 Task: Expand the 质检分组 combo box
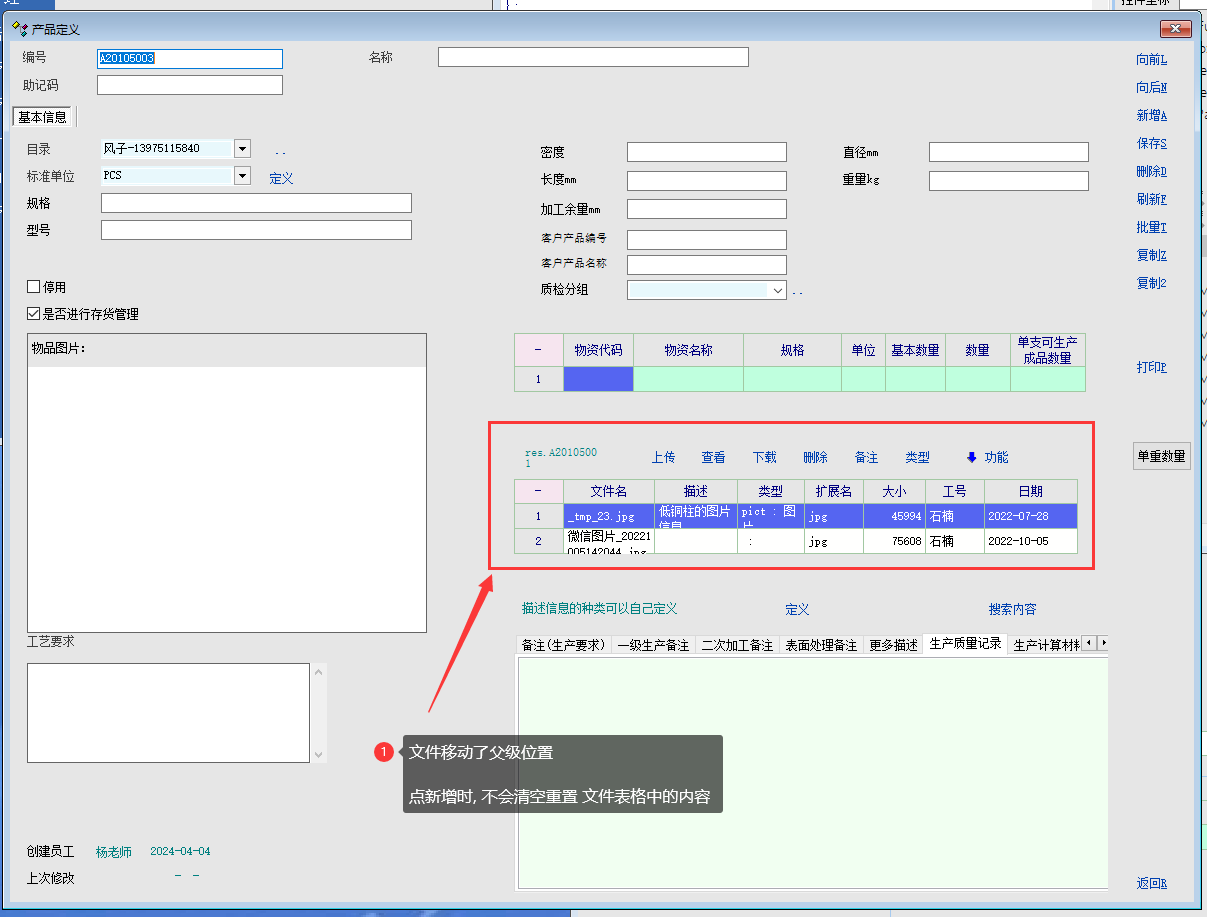[778, 290]
